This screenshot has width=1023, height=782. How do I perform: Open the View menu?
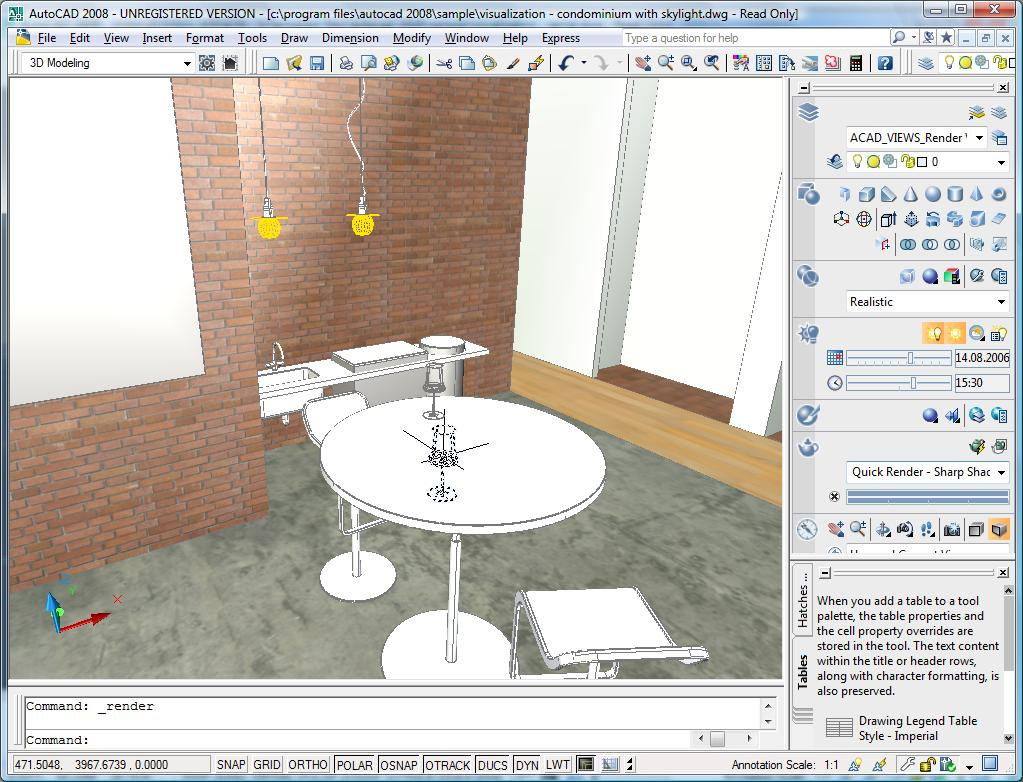pos(116,38)
